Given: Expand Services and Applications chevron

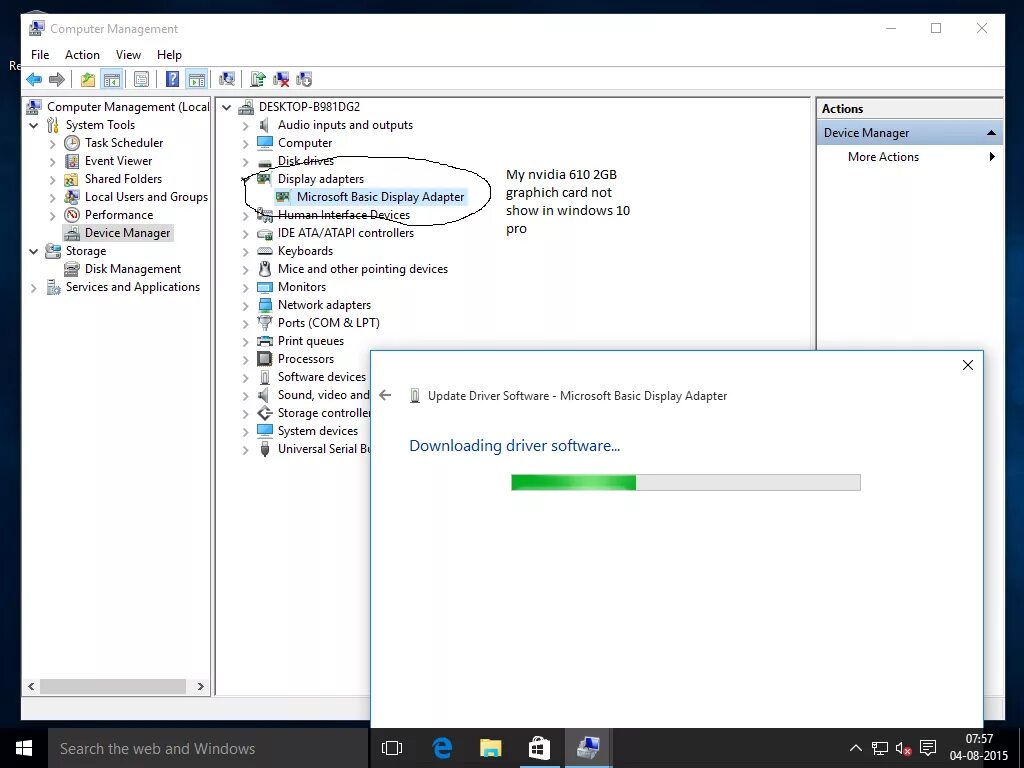Looking at the screenshot, I should 34,287.
